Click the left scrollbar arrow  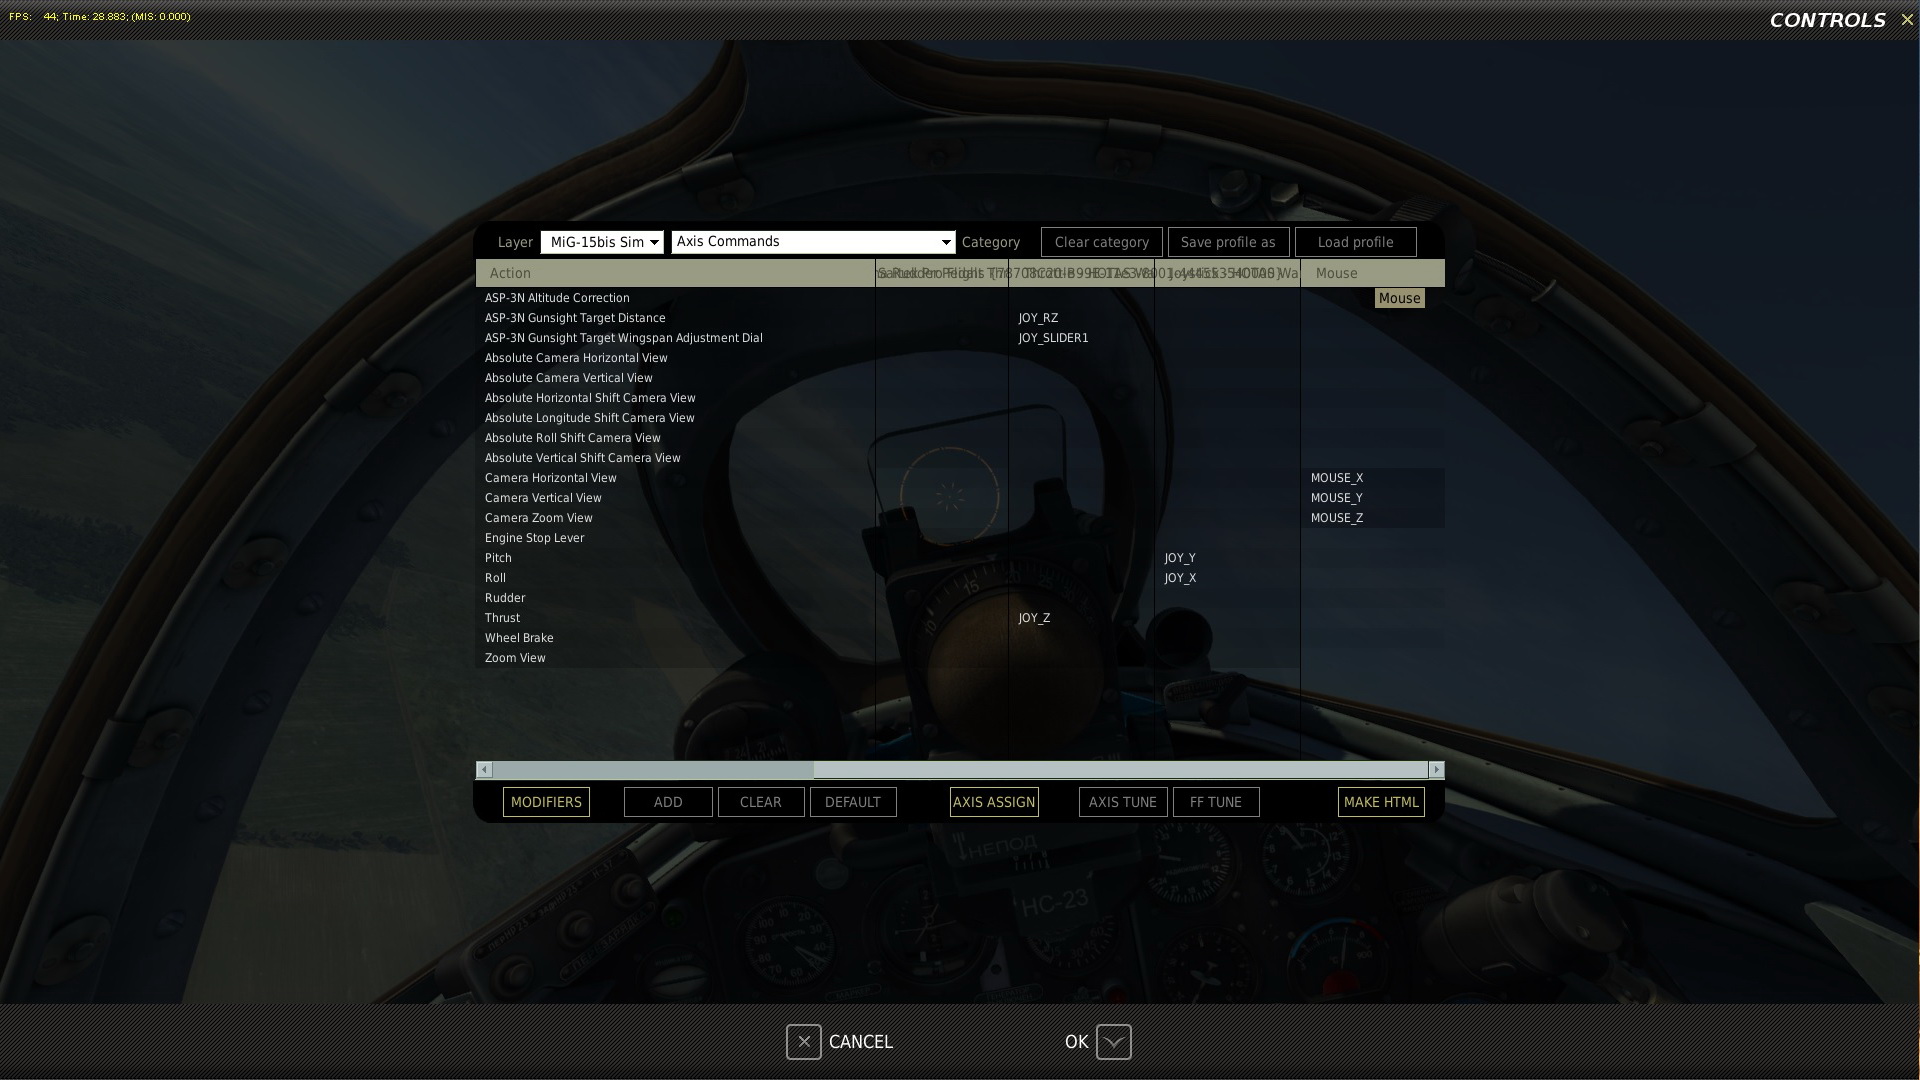click(484, 769)
